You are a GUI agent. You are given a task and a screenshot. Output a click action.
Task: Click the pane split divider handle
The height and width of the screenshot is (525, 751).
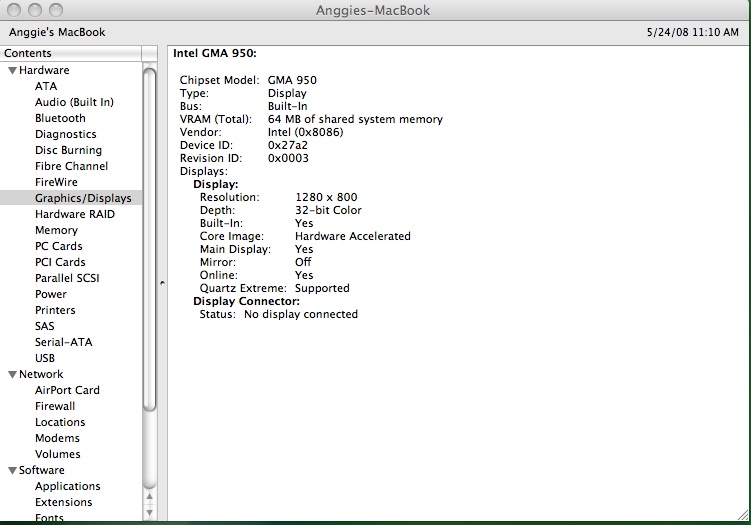[x=162, y=283]
